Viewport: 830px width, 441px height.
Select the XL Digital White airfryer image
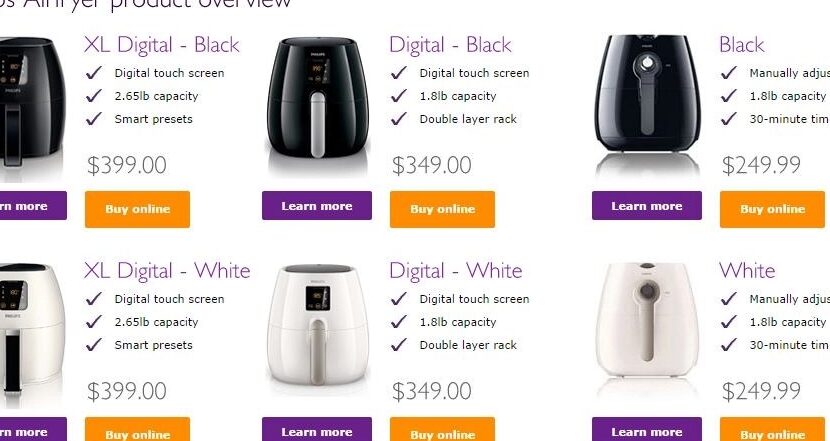click(x=32, y=328)
